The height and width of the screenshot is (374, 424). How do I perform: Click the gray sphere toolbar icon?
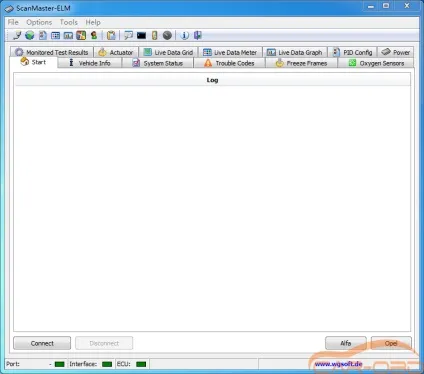tap(167, 35)
